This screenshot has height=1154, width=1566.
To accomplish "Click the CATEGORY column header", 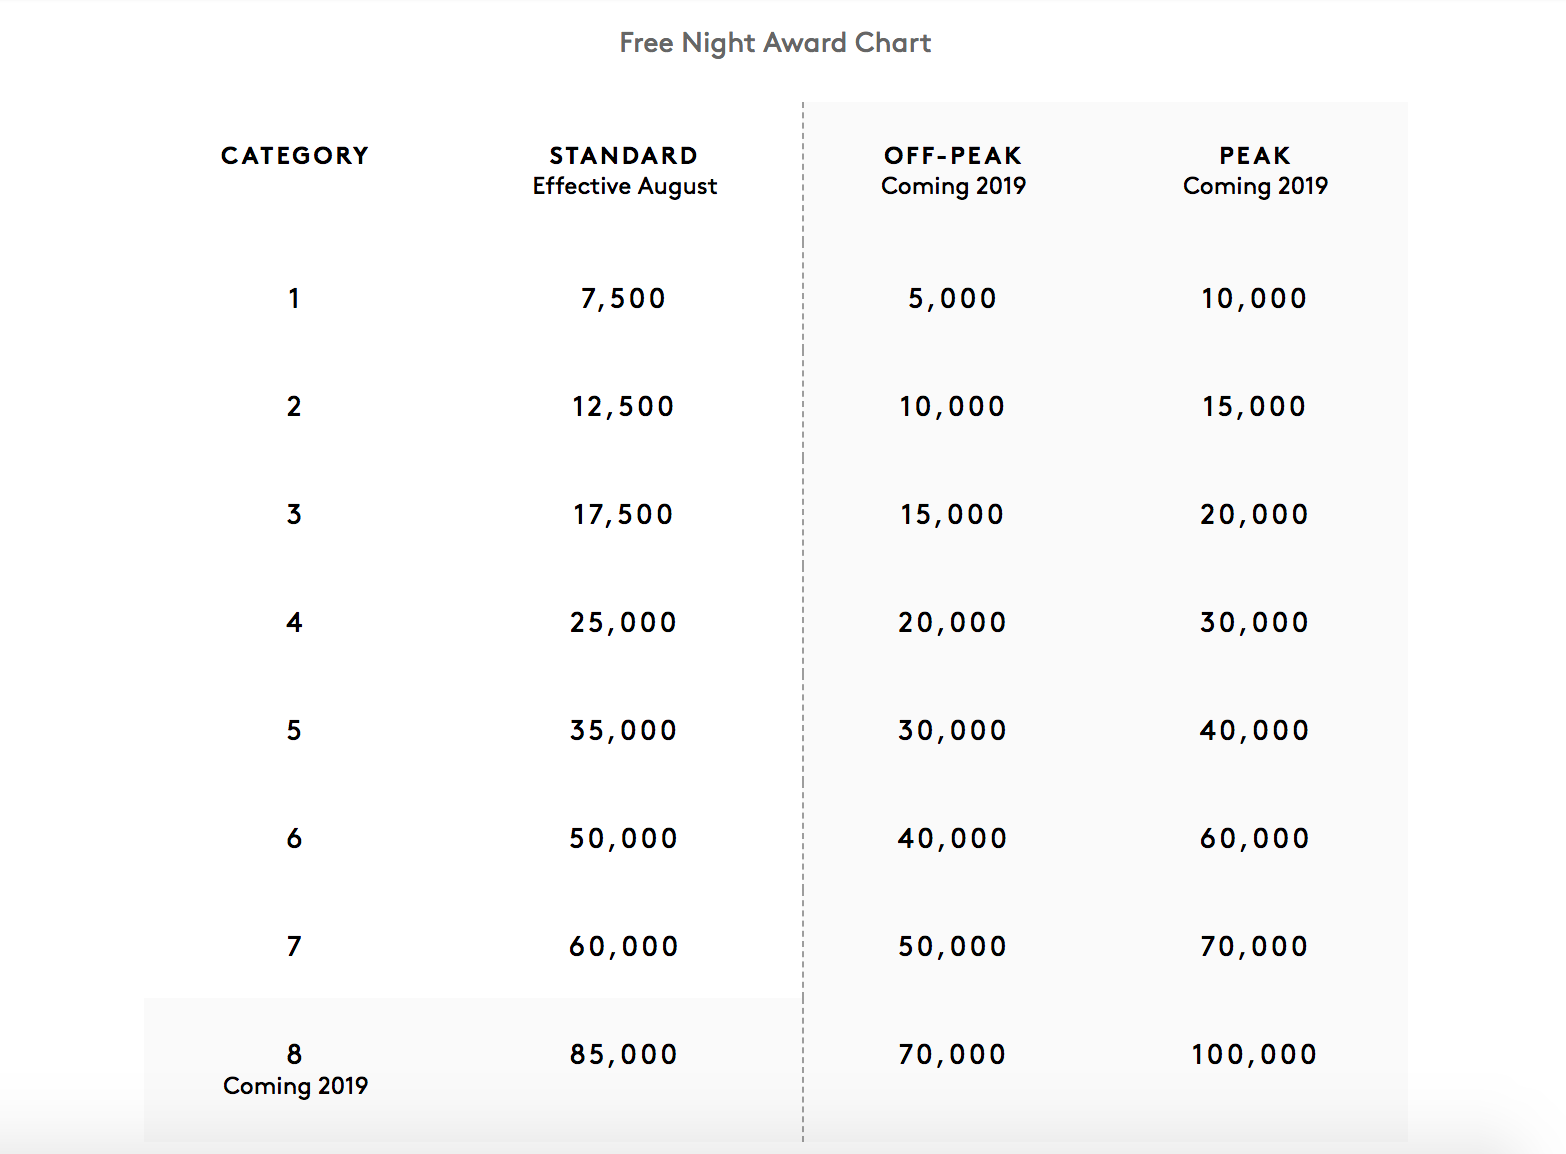I will point(295,156).
